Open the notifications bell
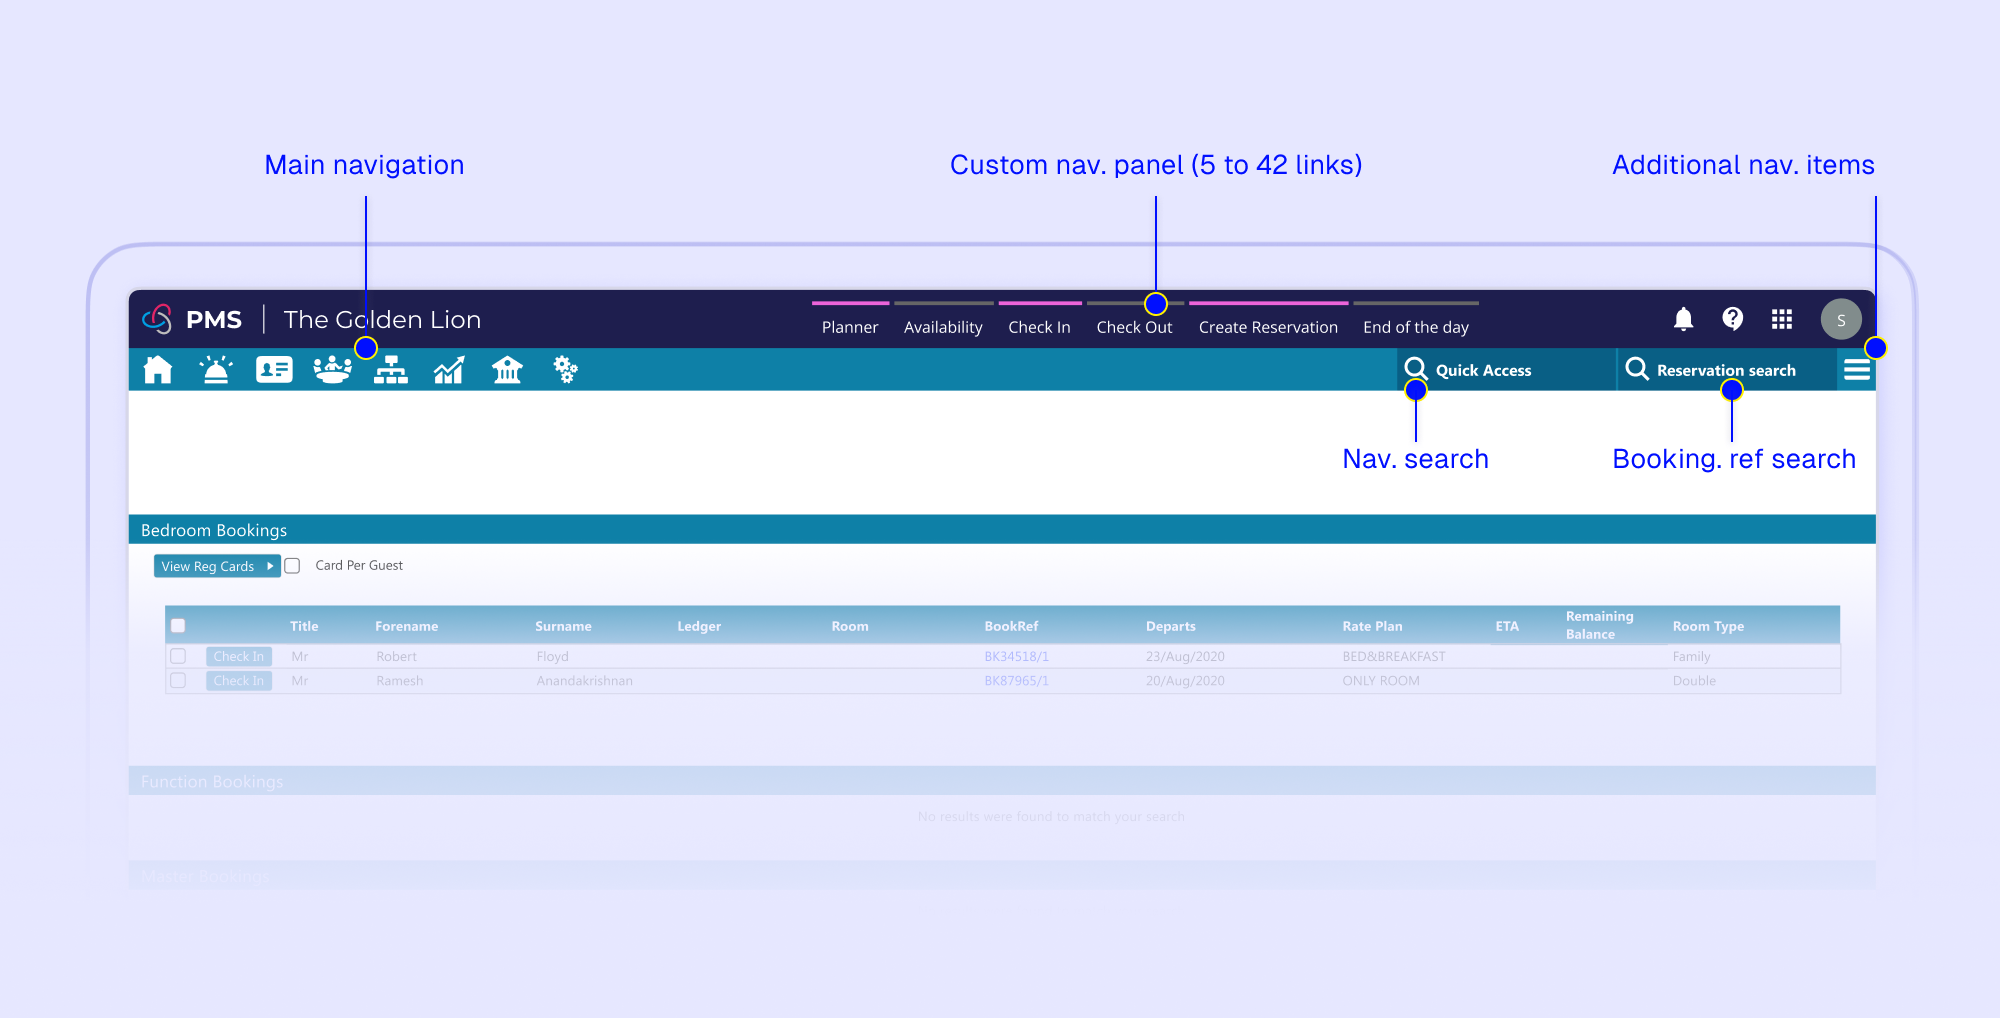 pos(1683,319)
